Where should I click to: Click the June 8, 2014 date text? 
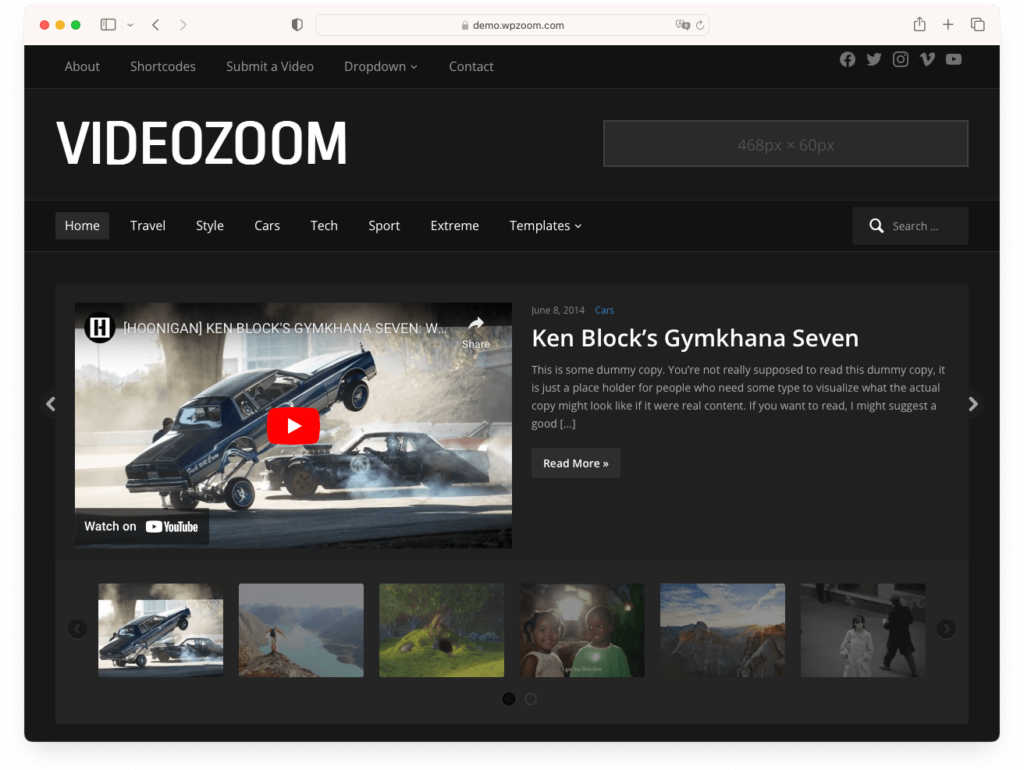point(558,310)
